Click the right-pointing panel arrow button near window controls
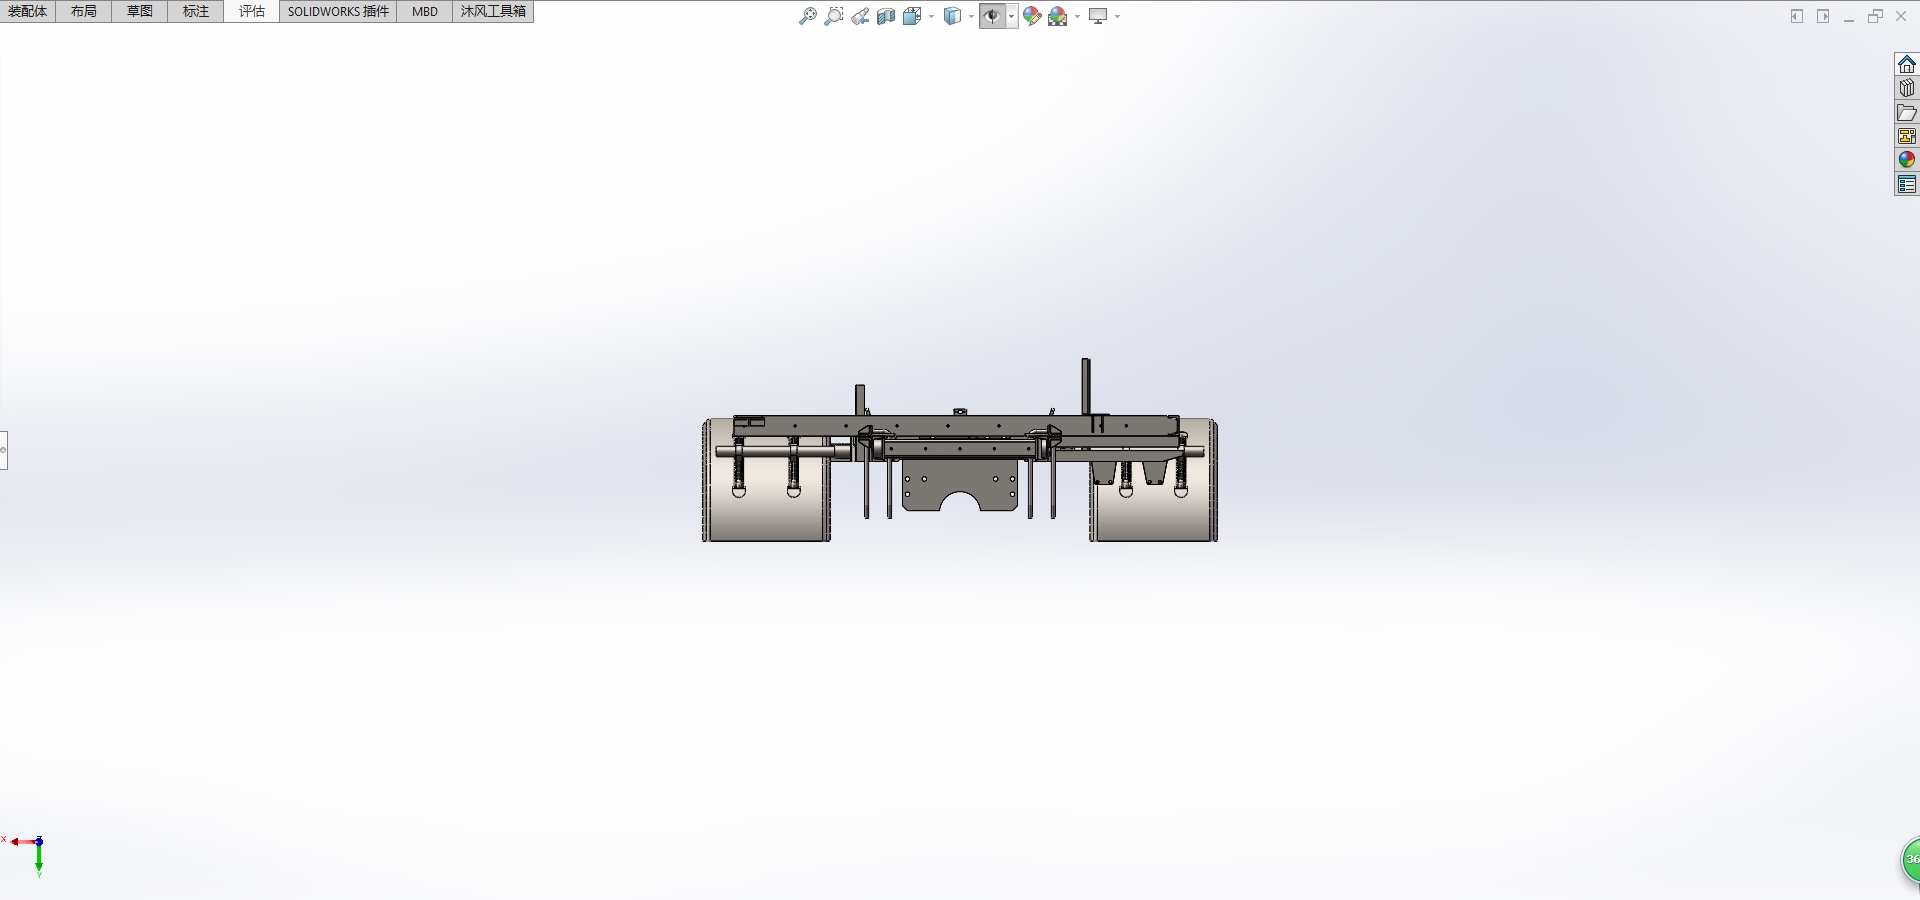The width and height of the screenshot is (1920, 900). (x=1823, y=16)
